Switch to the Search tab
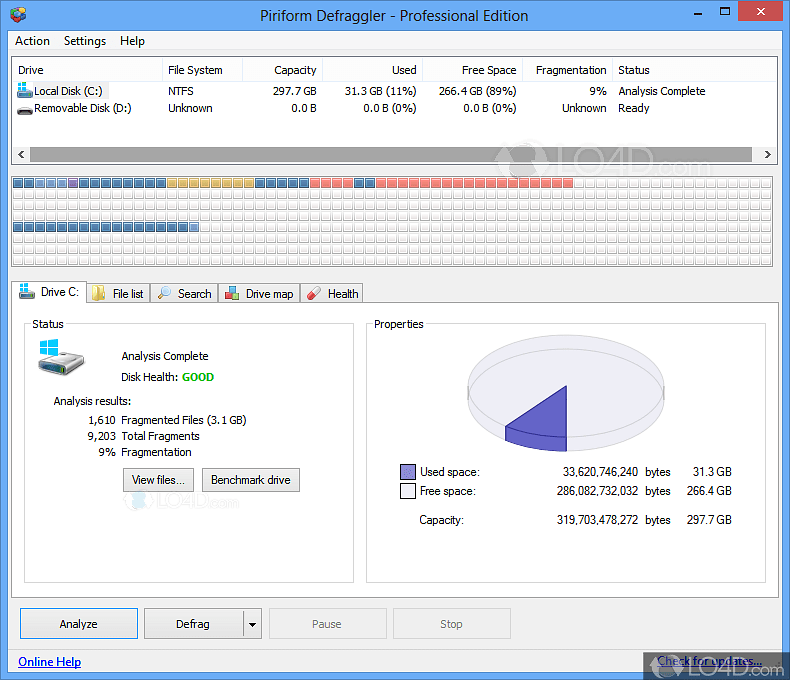Image resolution: width=790 pixels, height=680 pixels. coord(184,293)
